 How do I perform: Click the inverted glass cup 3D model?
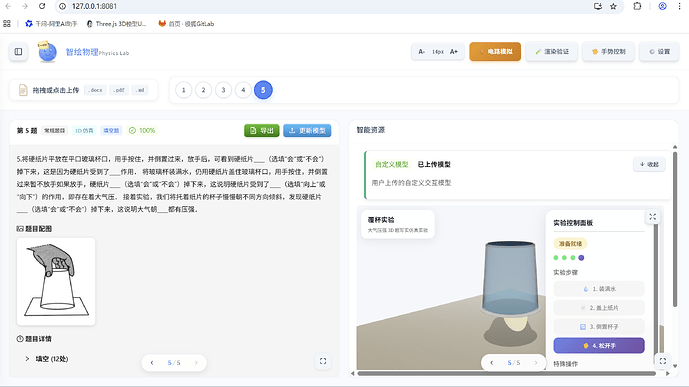tap(510, 278)
